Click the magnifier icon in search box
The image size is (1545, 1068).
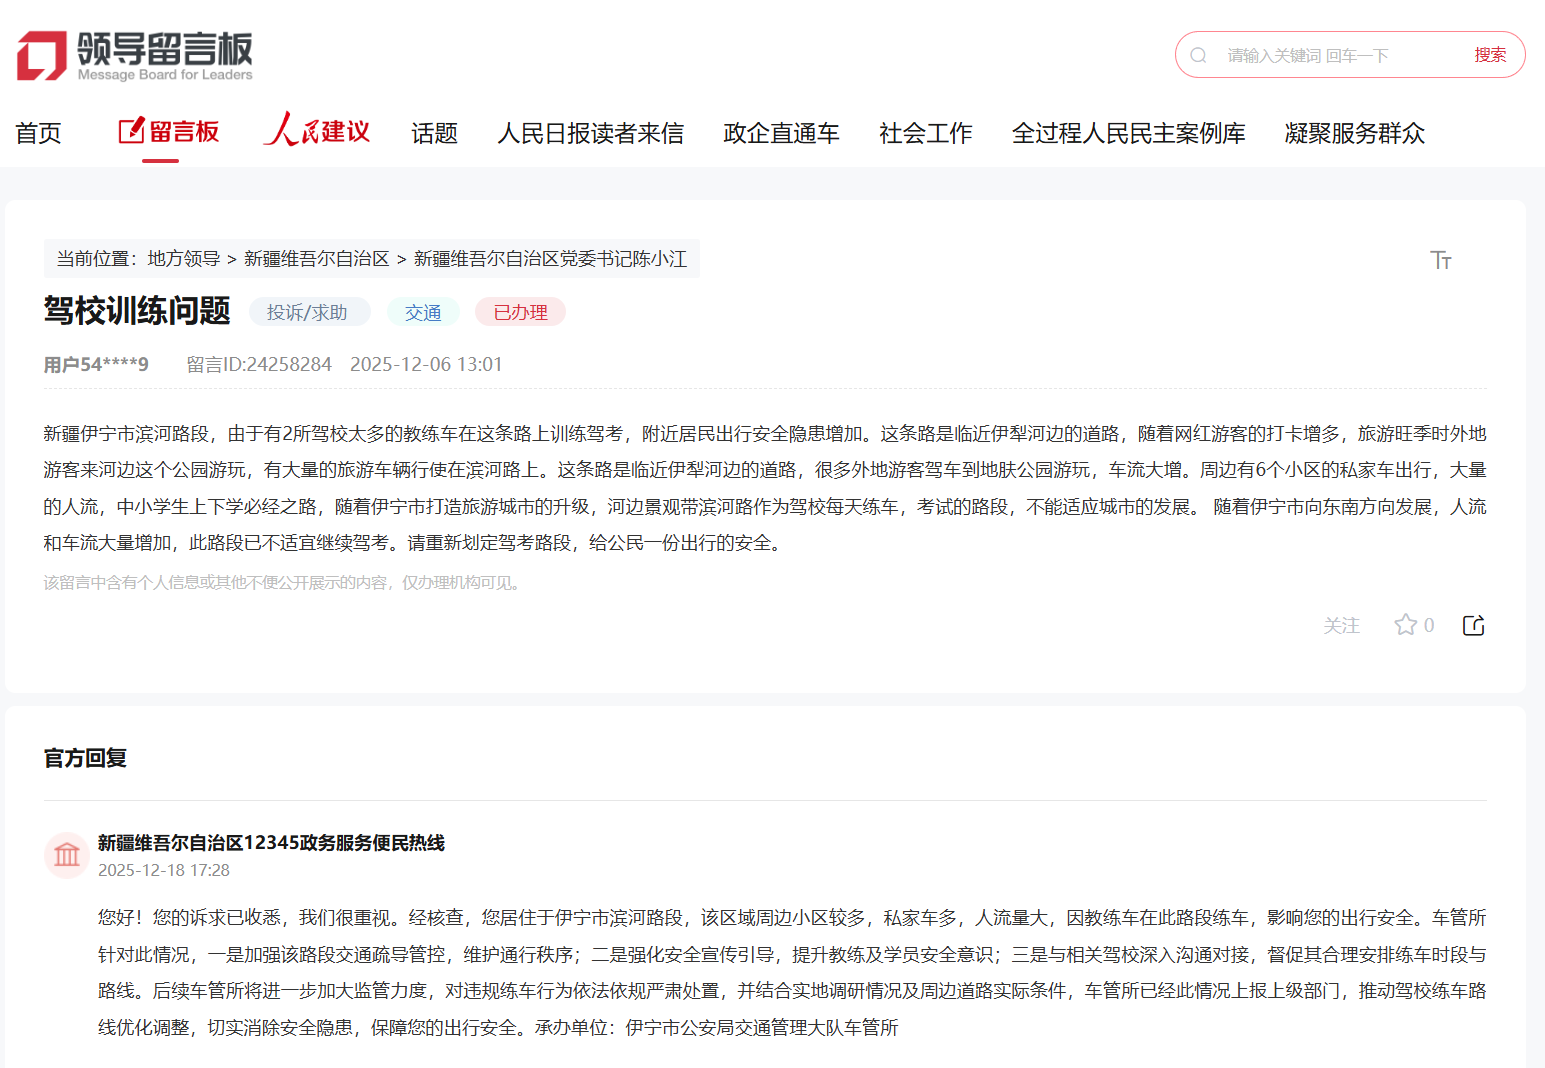(1198, 55)
